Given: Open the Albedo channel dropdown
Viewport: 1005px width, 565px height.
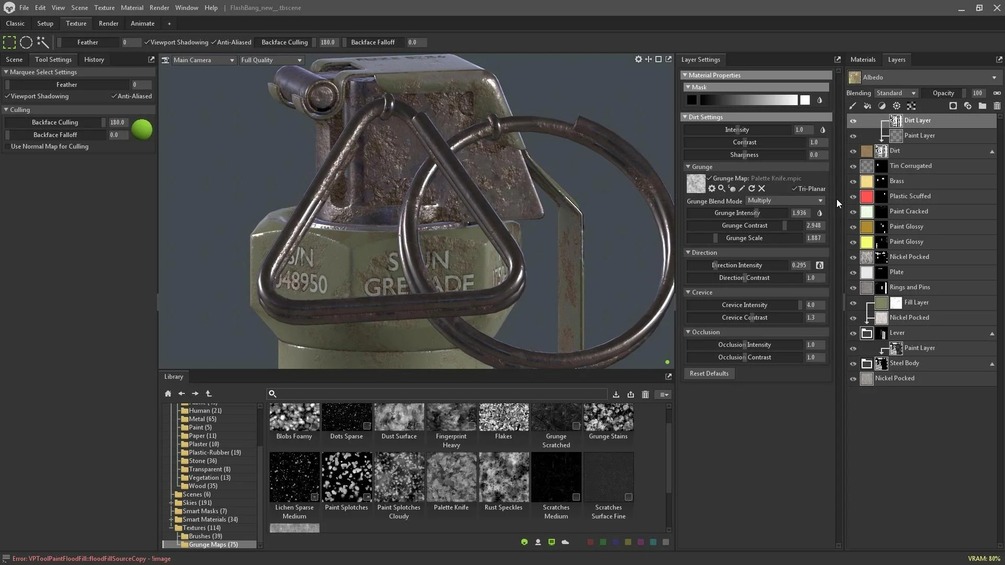Looking at the screenshot, I should [923, 78].
